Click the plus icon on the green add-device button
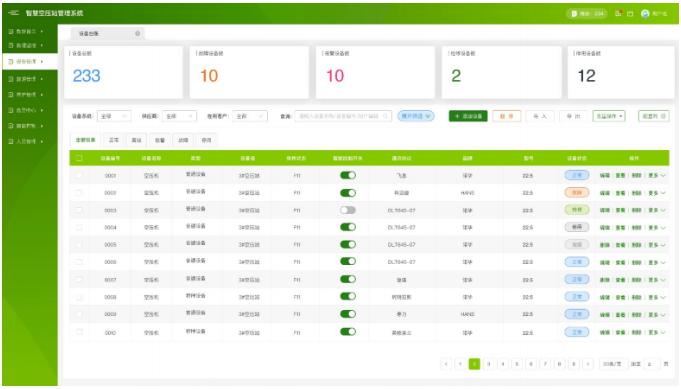Screen dimensions: 681x389 457,116
